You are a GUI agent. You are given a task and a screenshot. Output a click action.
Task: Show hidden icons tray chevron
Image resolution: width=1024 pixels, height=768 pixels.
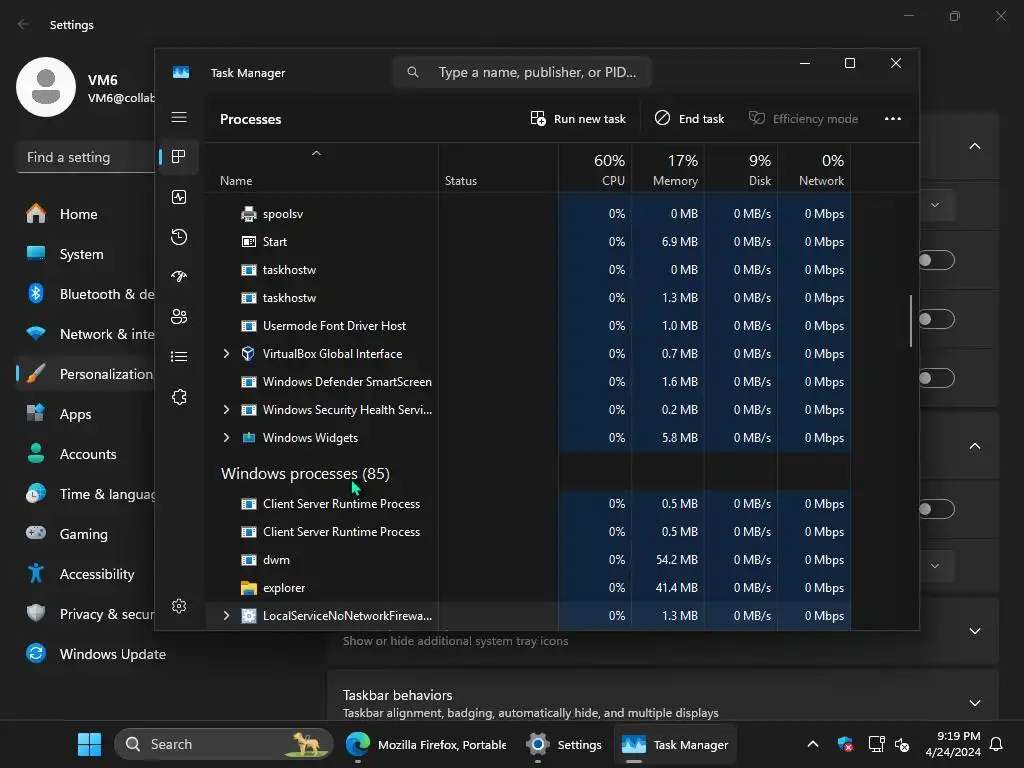pos(813,744)
